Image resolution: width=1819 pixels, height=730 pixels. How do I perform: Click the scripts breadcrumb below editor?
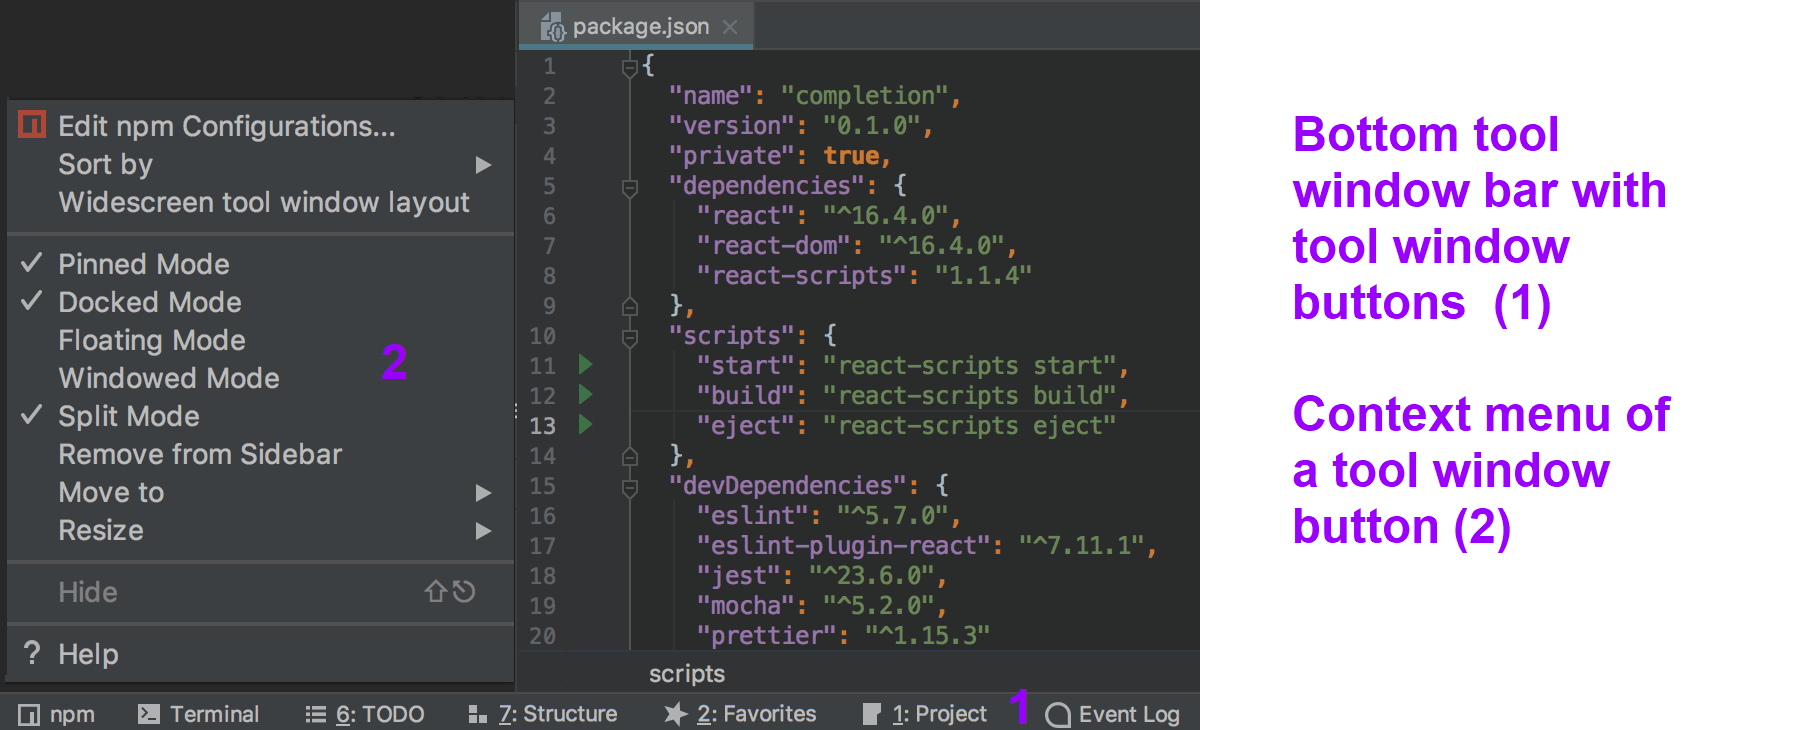pyautogui.click(x=687, y=674)
